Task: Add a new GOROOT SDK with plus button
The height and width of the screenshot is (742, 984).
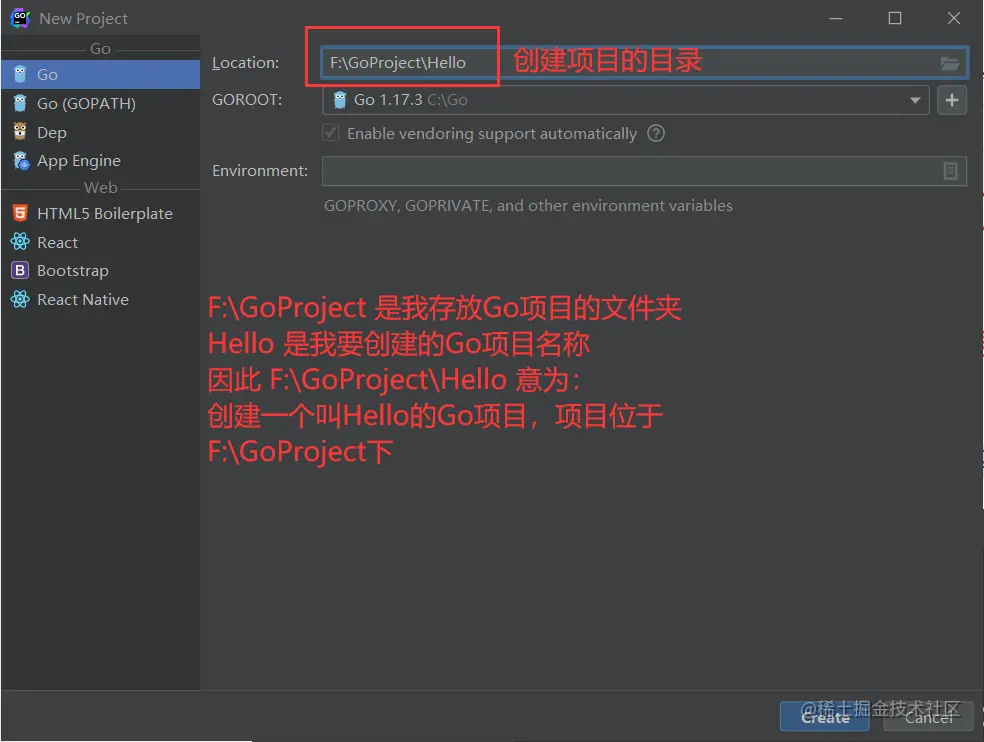Action: (x=951, y=100)
